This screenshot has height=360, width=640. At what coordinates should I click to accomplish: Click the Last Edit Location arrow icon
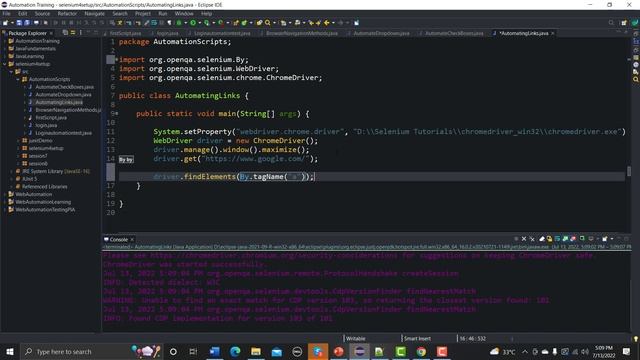click(311, 23)
